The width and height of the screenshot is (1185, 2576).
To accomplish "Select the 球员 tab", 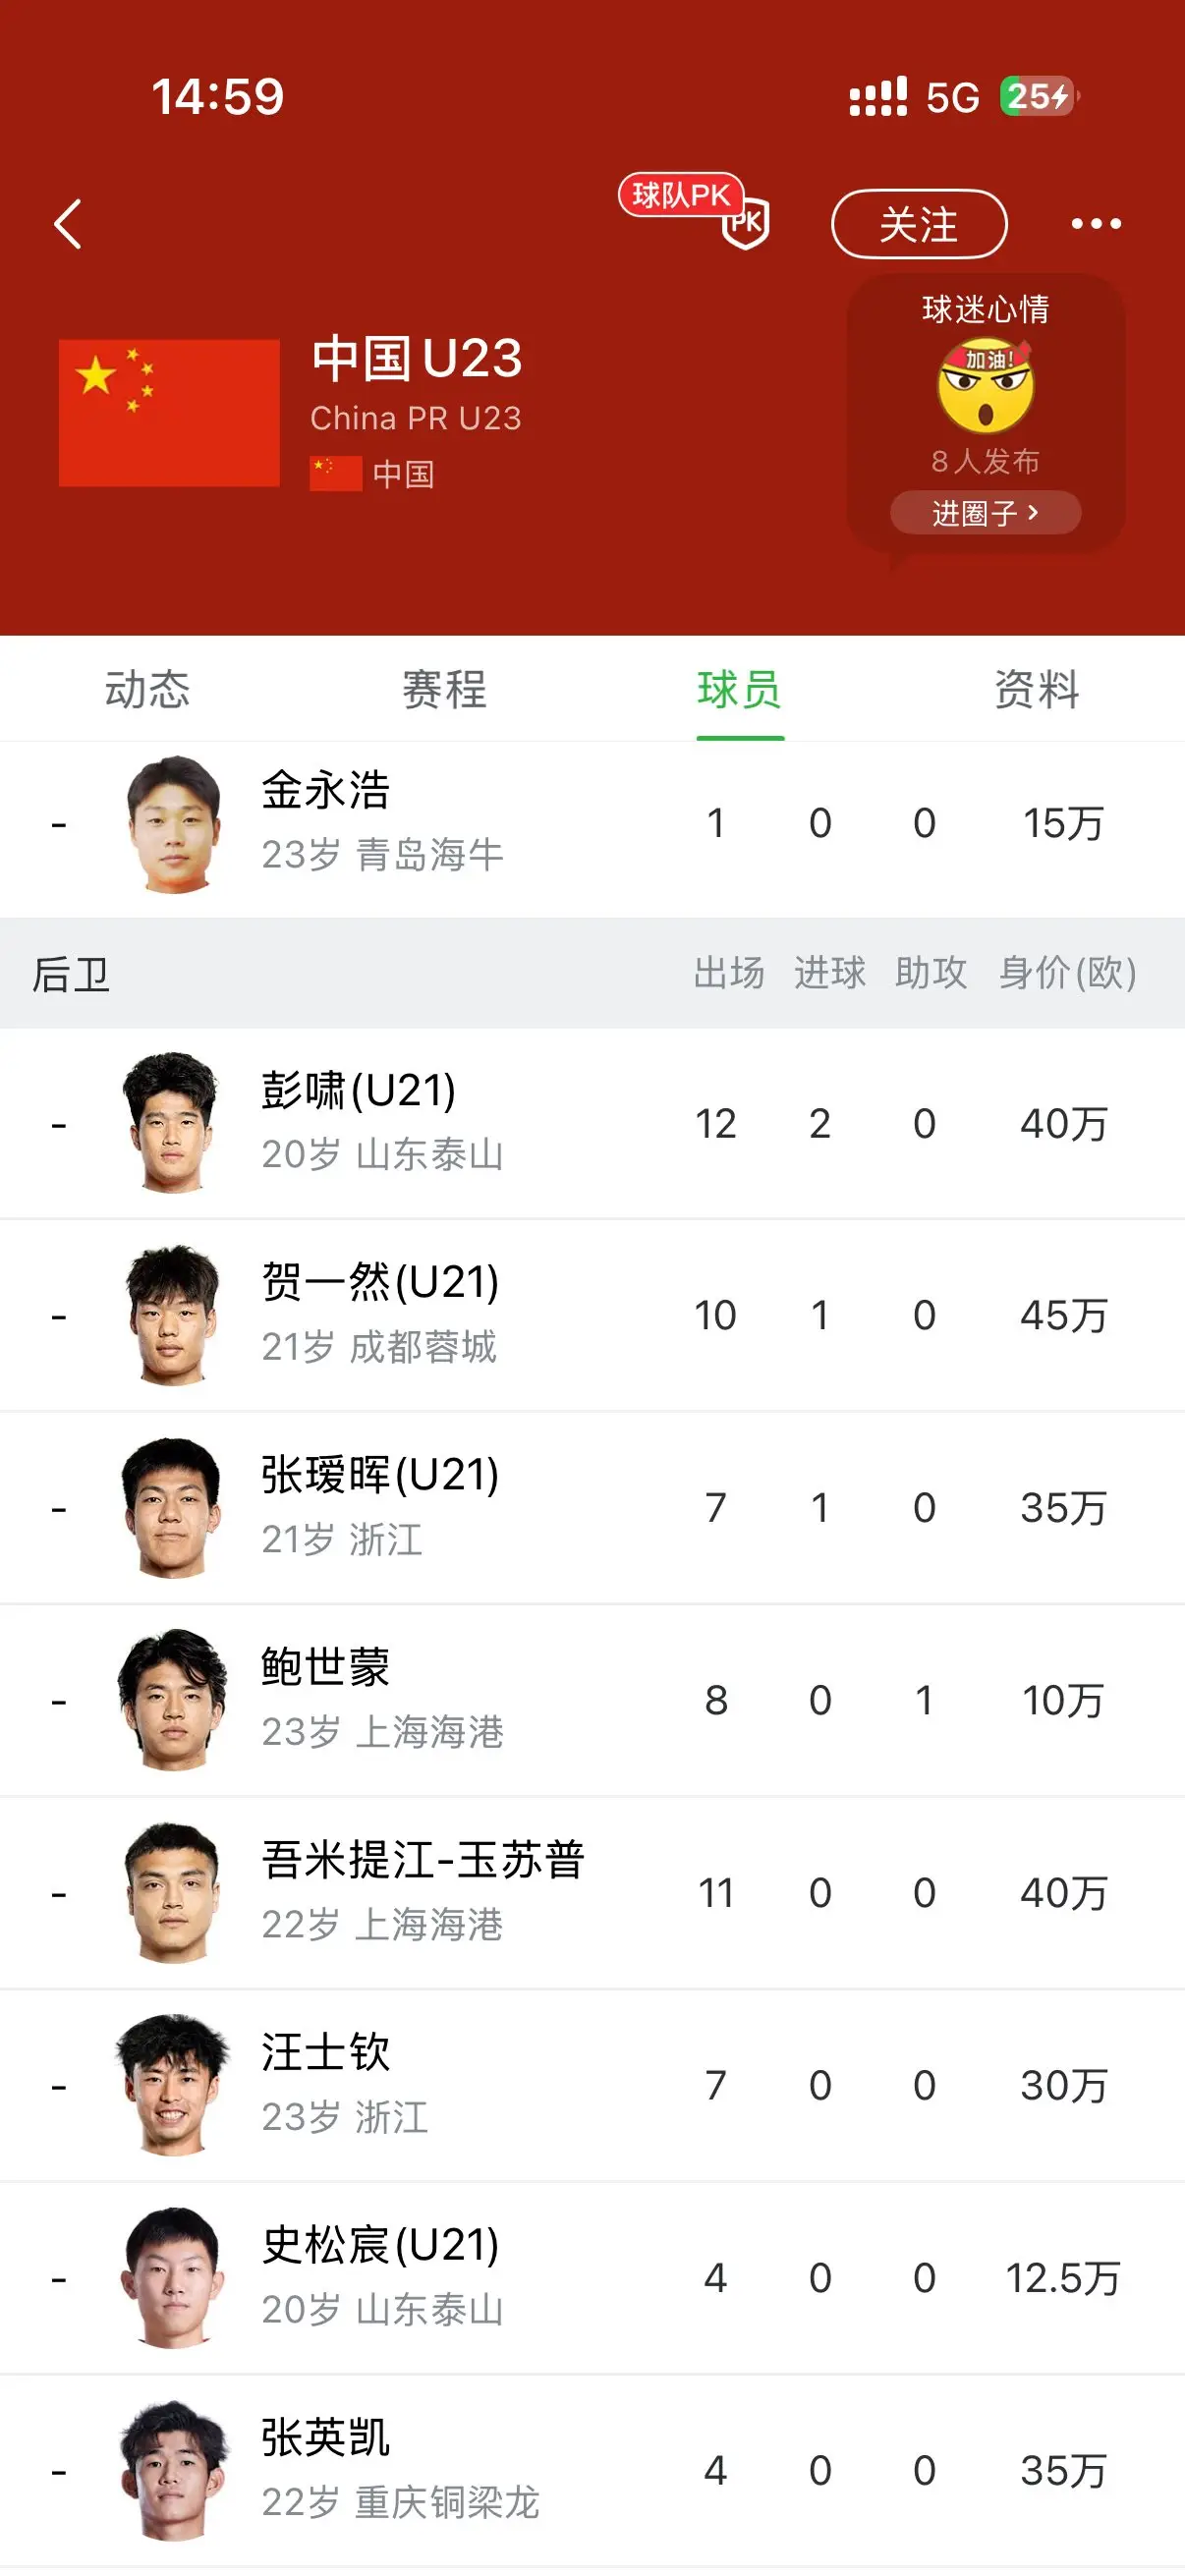I will [x=740, y=689].
